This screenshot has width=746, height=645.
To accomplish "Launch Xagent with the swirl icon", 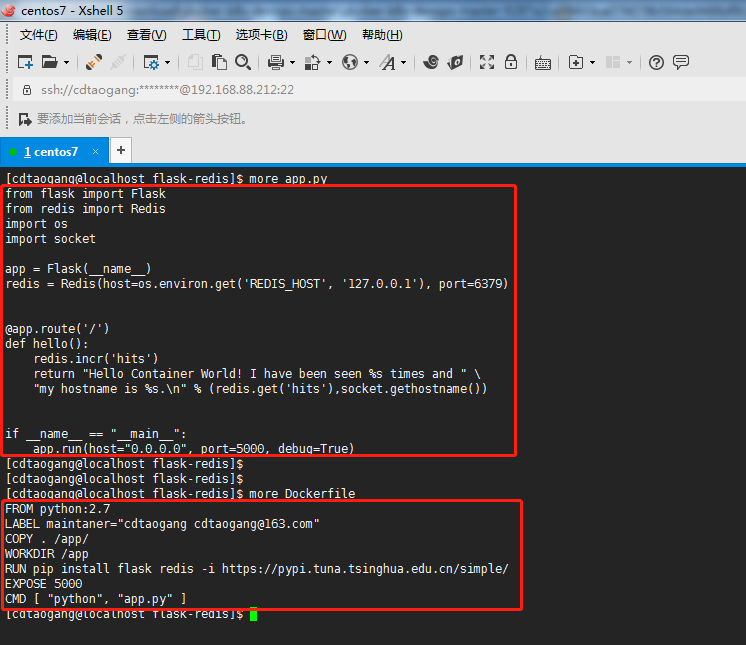I will tap(455, 62).
